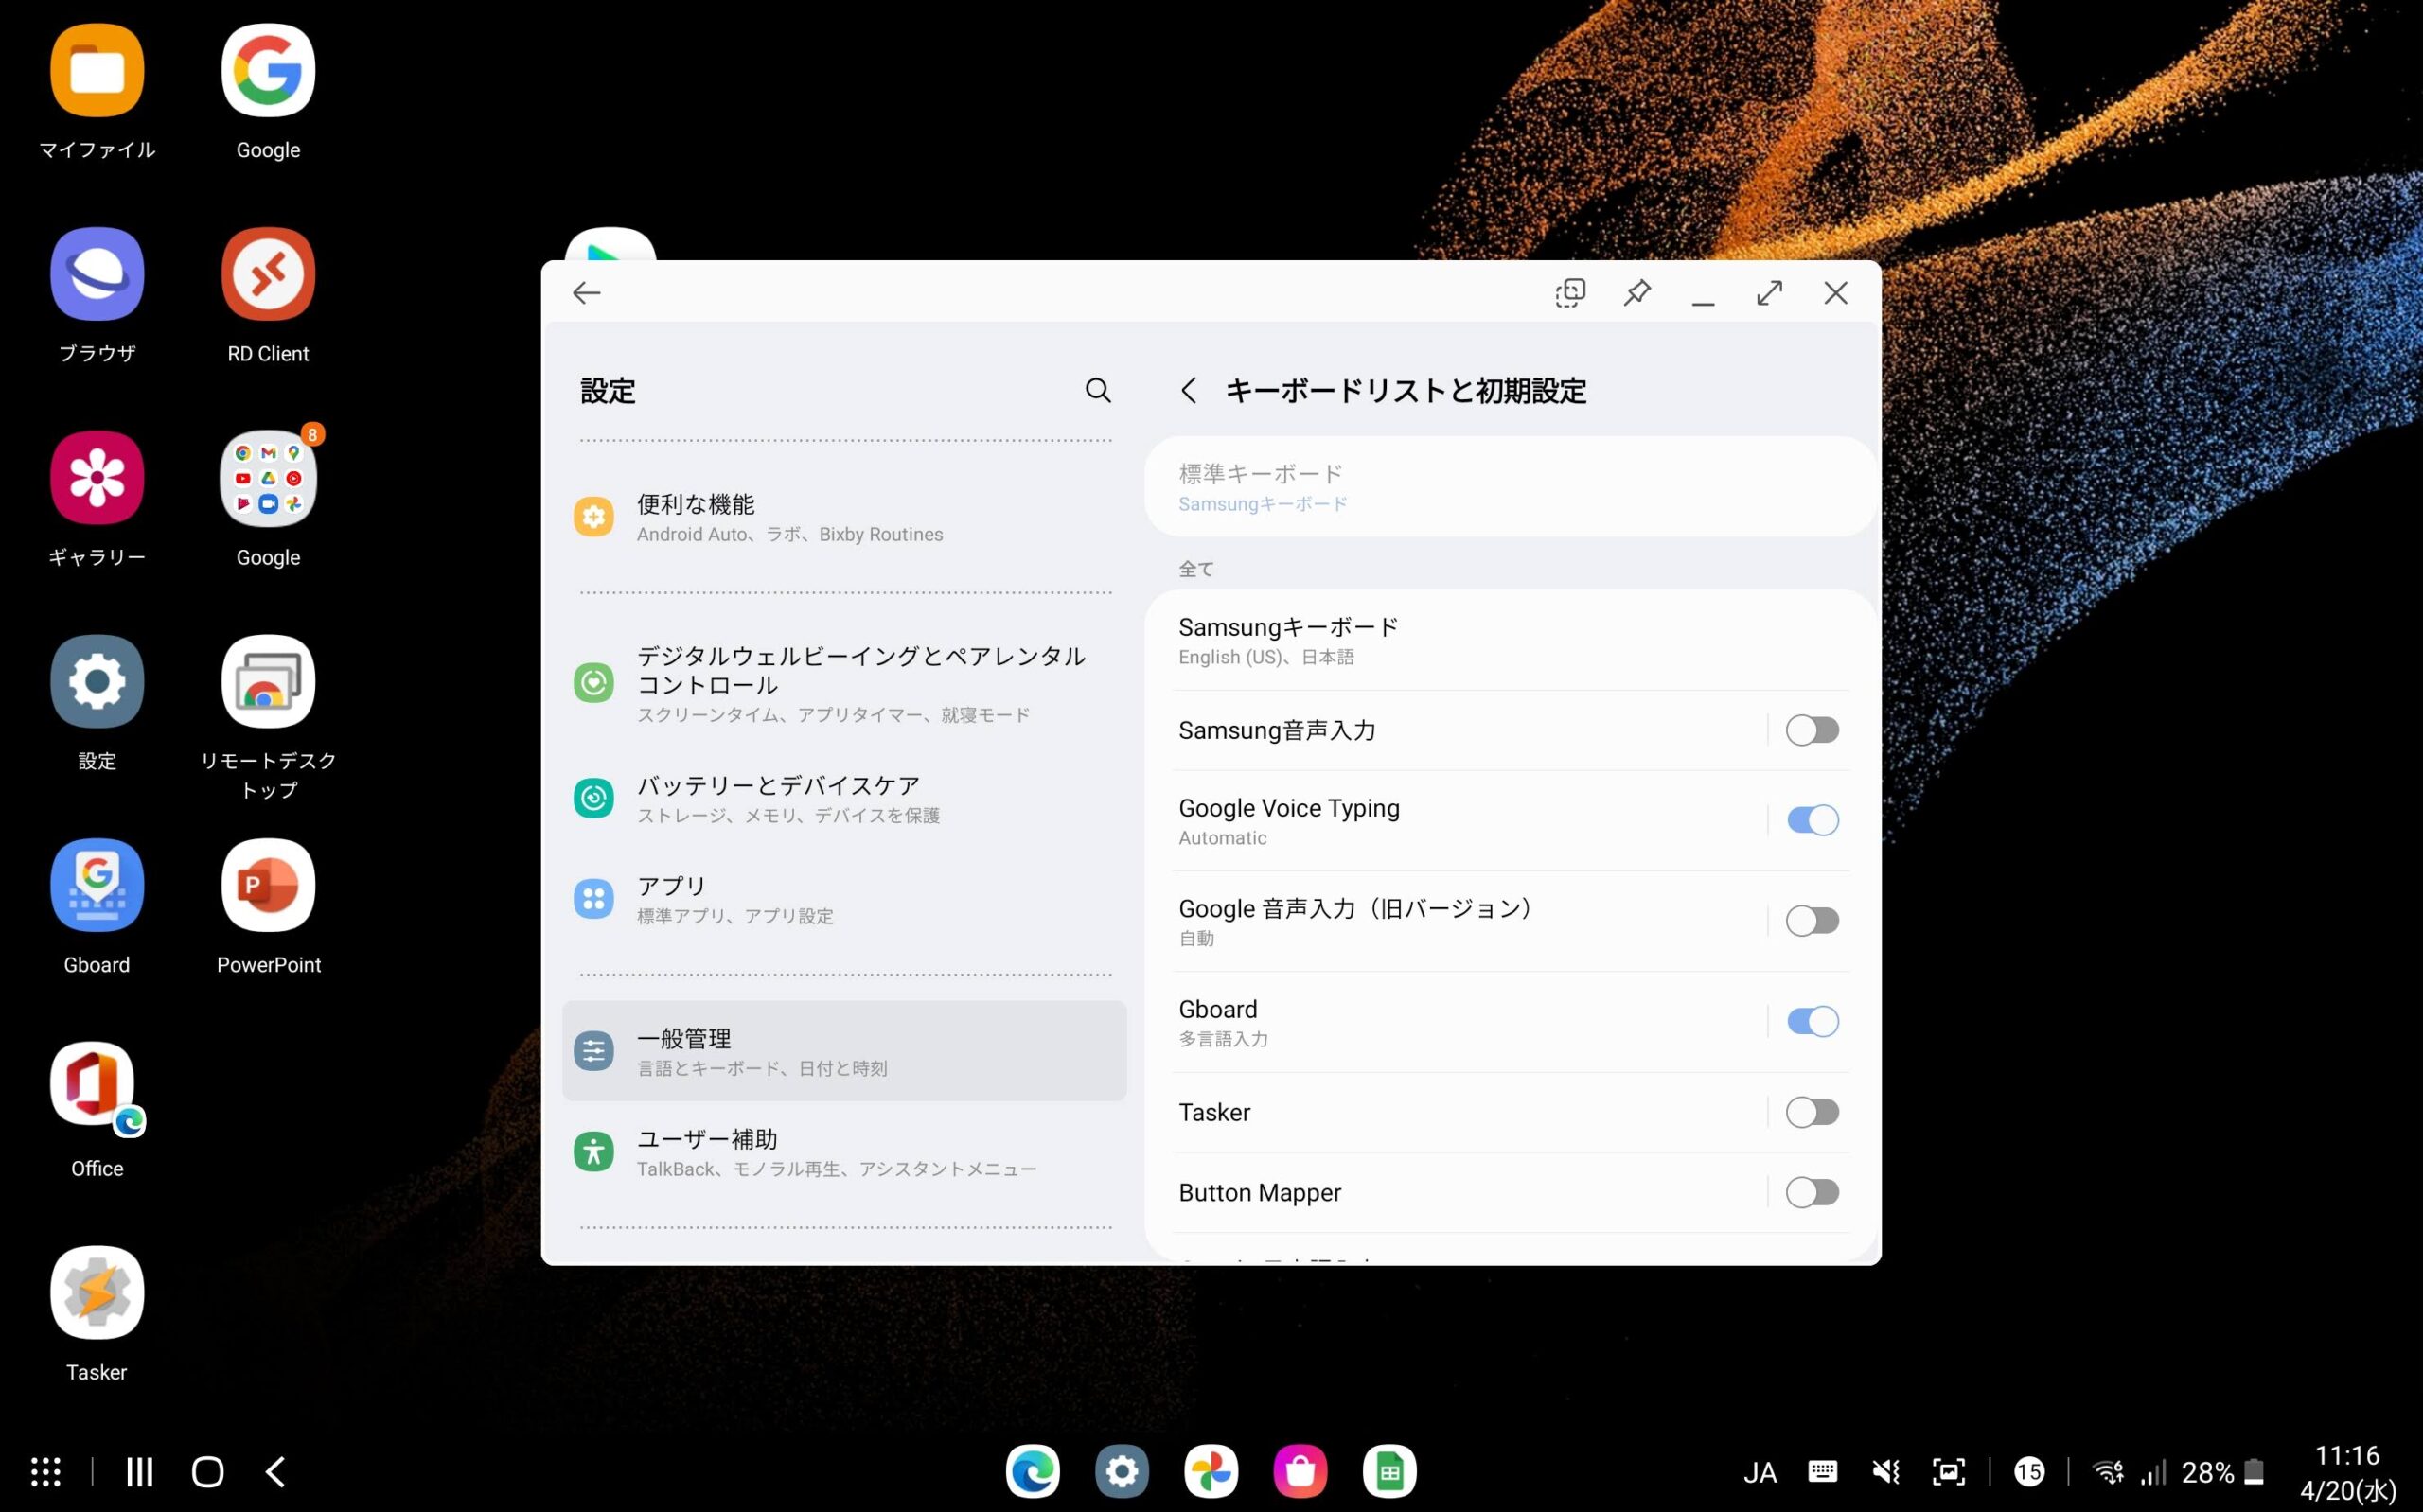This screenshot has width=2423, height=1512.
Task: Open Galaxy Store from taskbar
Action: [x=1300, y=1471]
